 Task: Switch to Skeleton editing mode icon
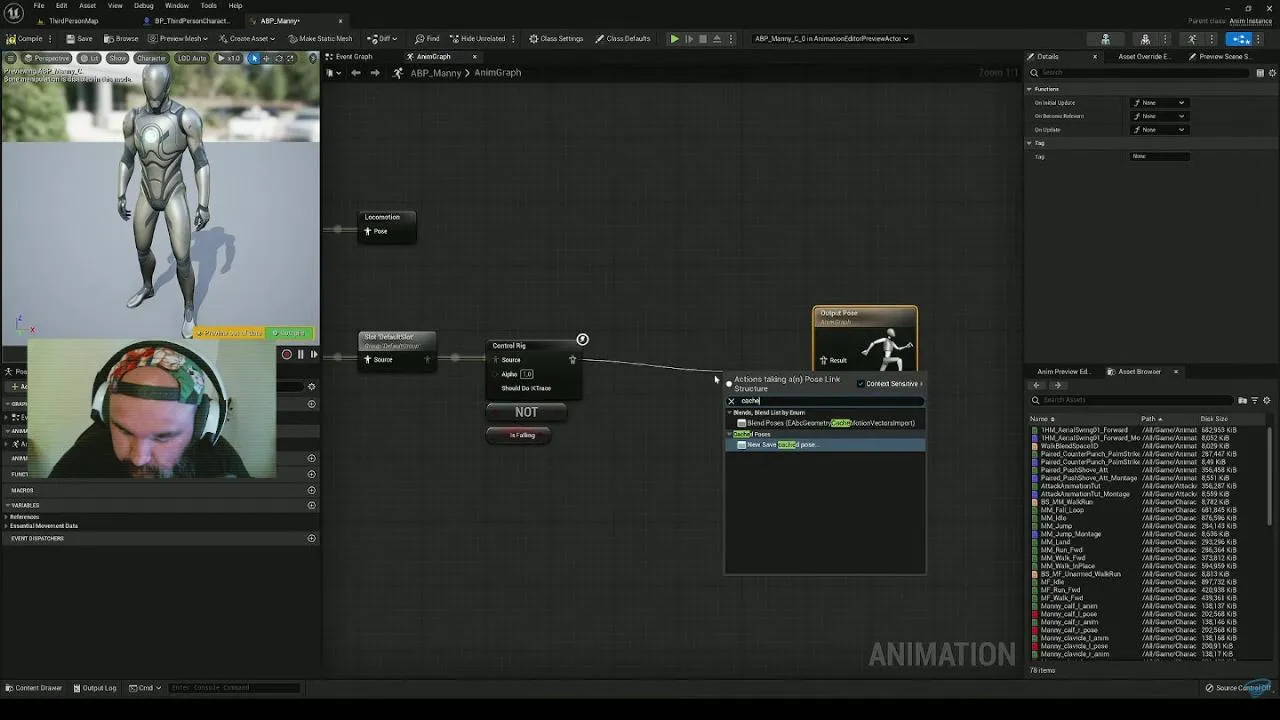pyautogui.click(x=1105, y=39)
